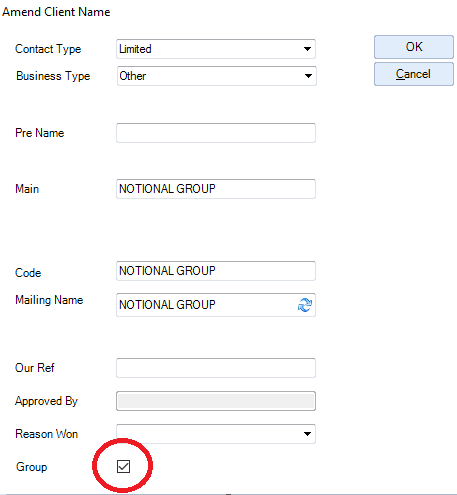This screenshot has width=457, height=495.
Task: Focus the Our Ref field
Action: pos(216,368)
